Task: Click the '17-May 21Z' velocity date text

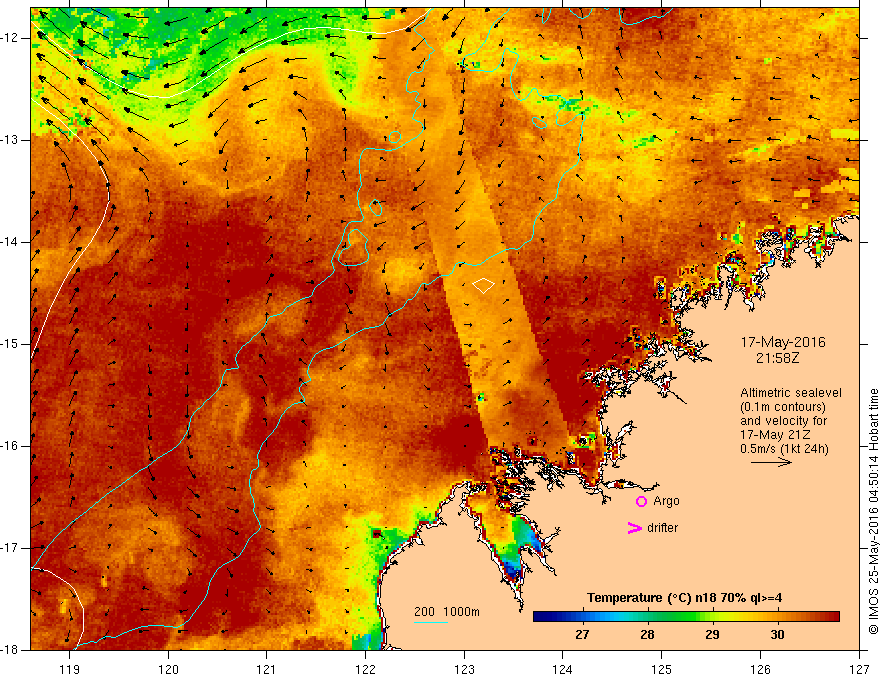Action: 774,435
